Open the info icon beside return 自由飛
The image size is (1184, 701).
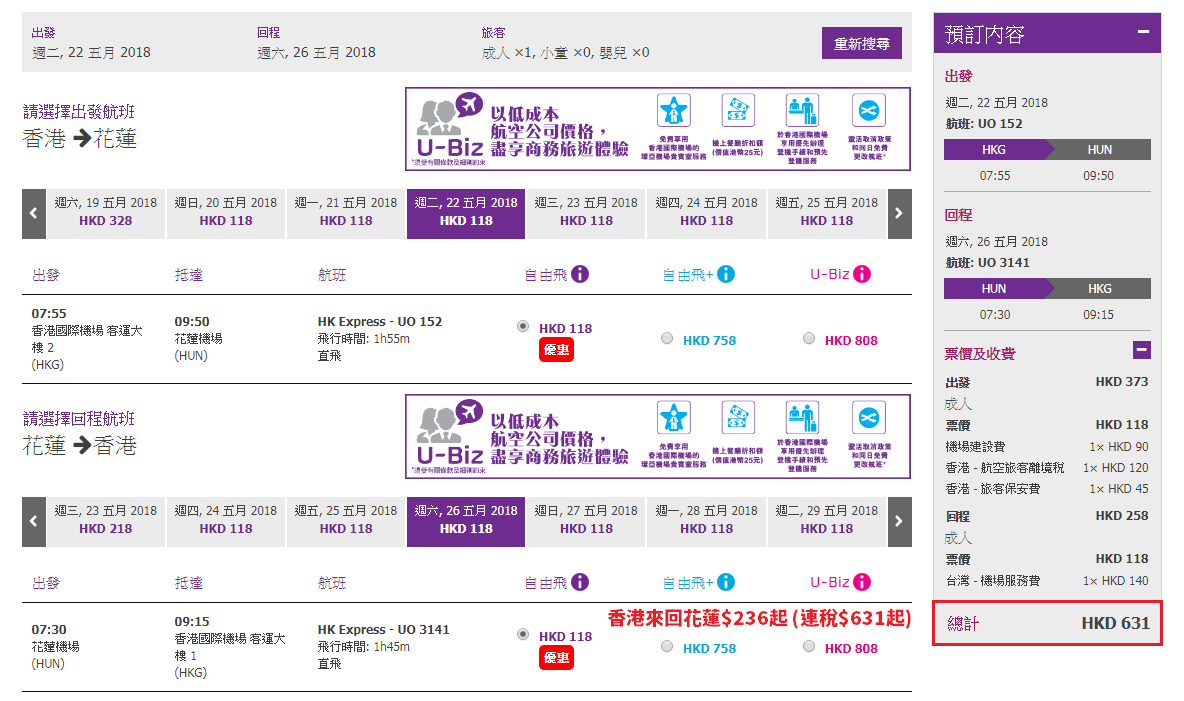pyautogui.click(x=580, y=582)
